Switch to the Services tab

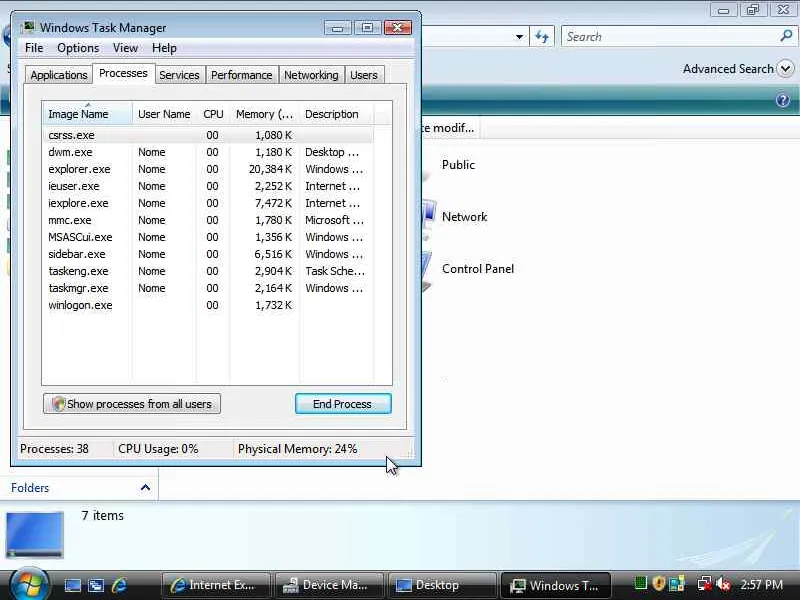click(179, 75)
